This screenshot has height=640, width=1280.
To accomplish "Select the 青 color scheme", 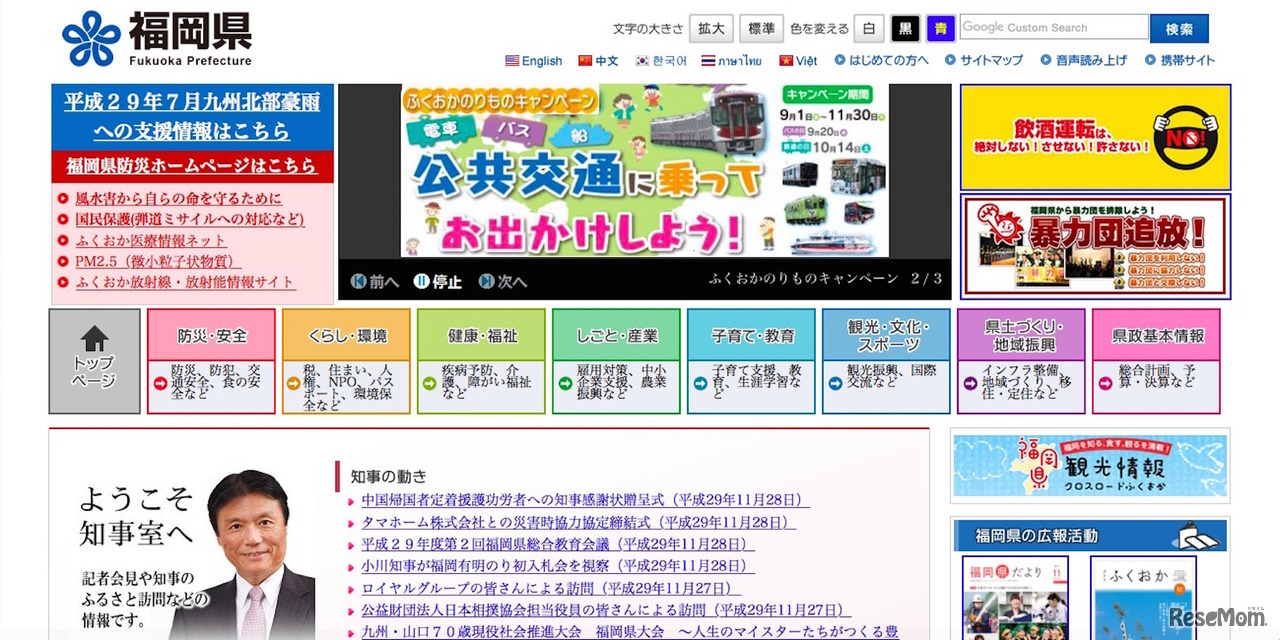I will coord(940,28).
